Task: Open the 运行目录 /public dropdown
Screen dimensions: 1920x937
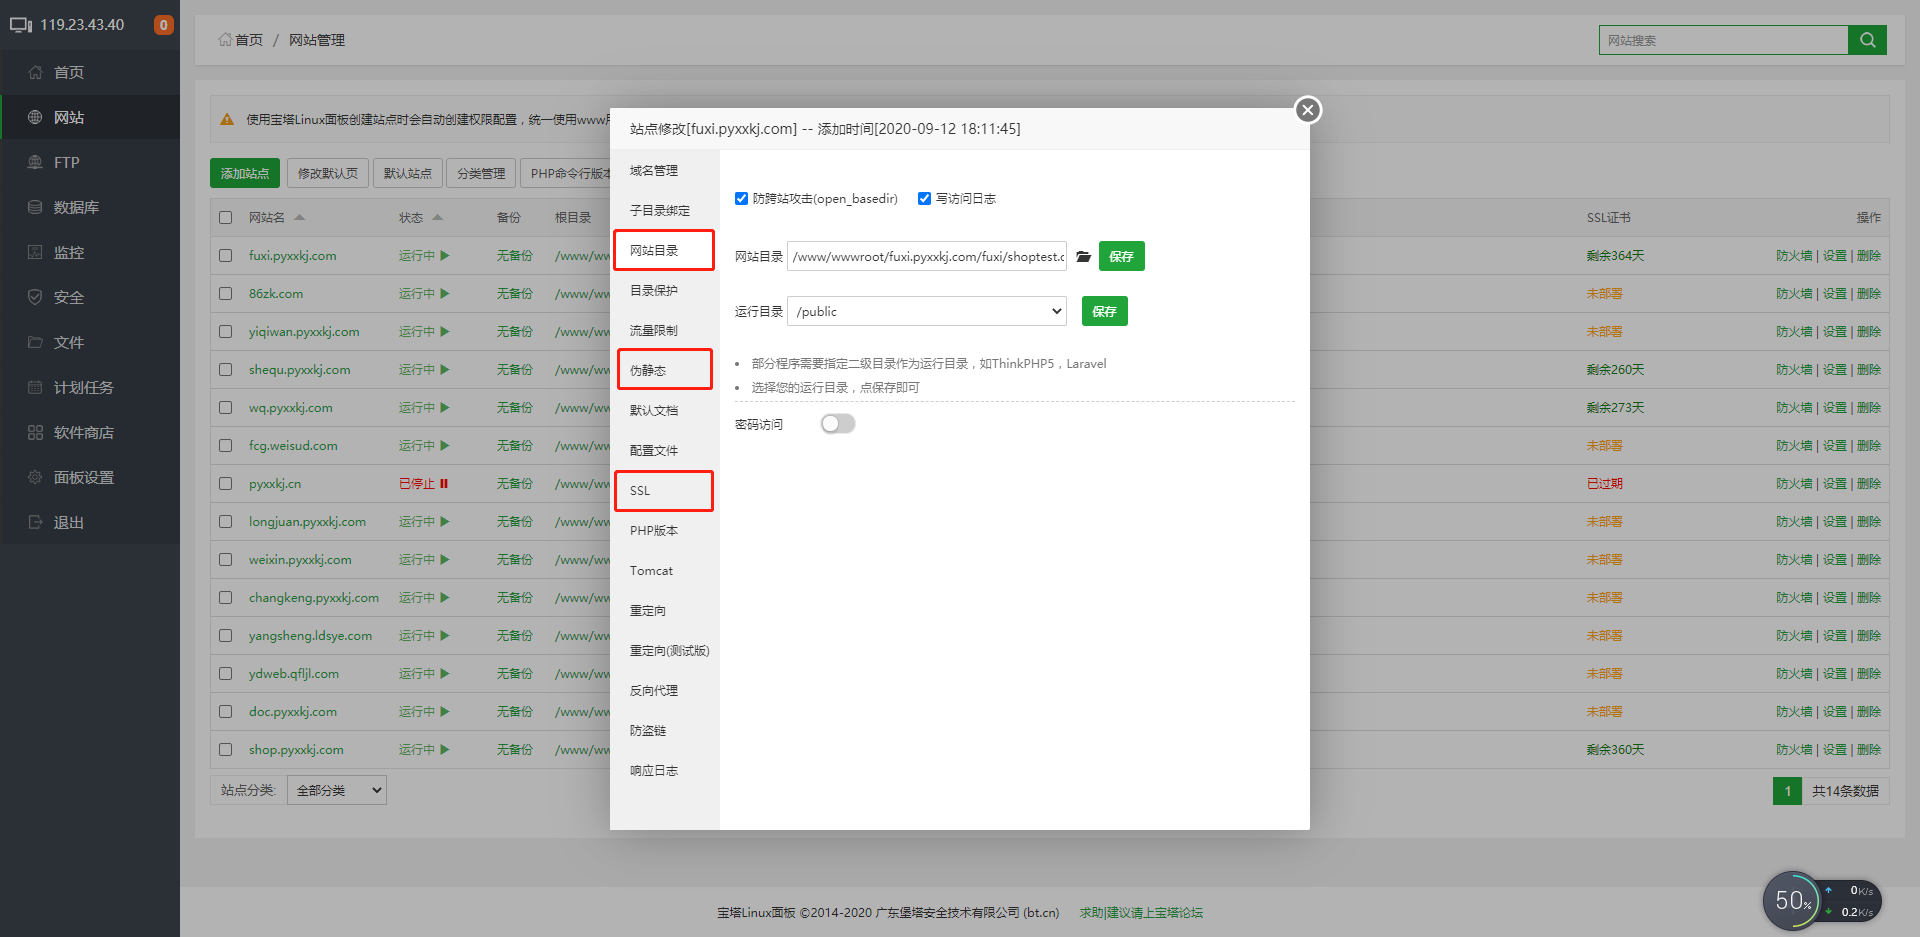Action: coord(927,311)
